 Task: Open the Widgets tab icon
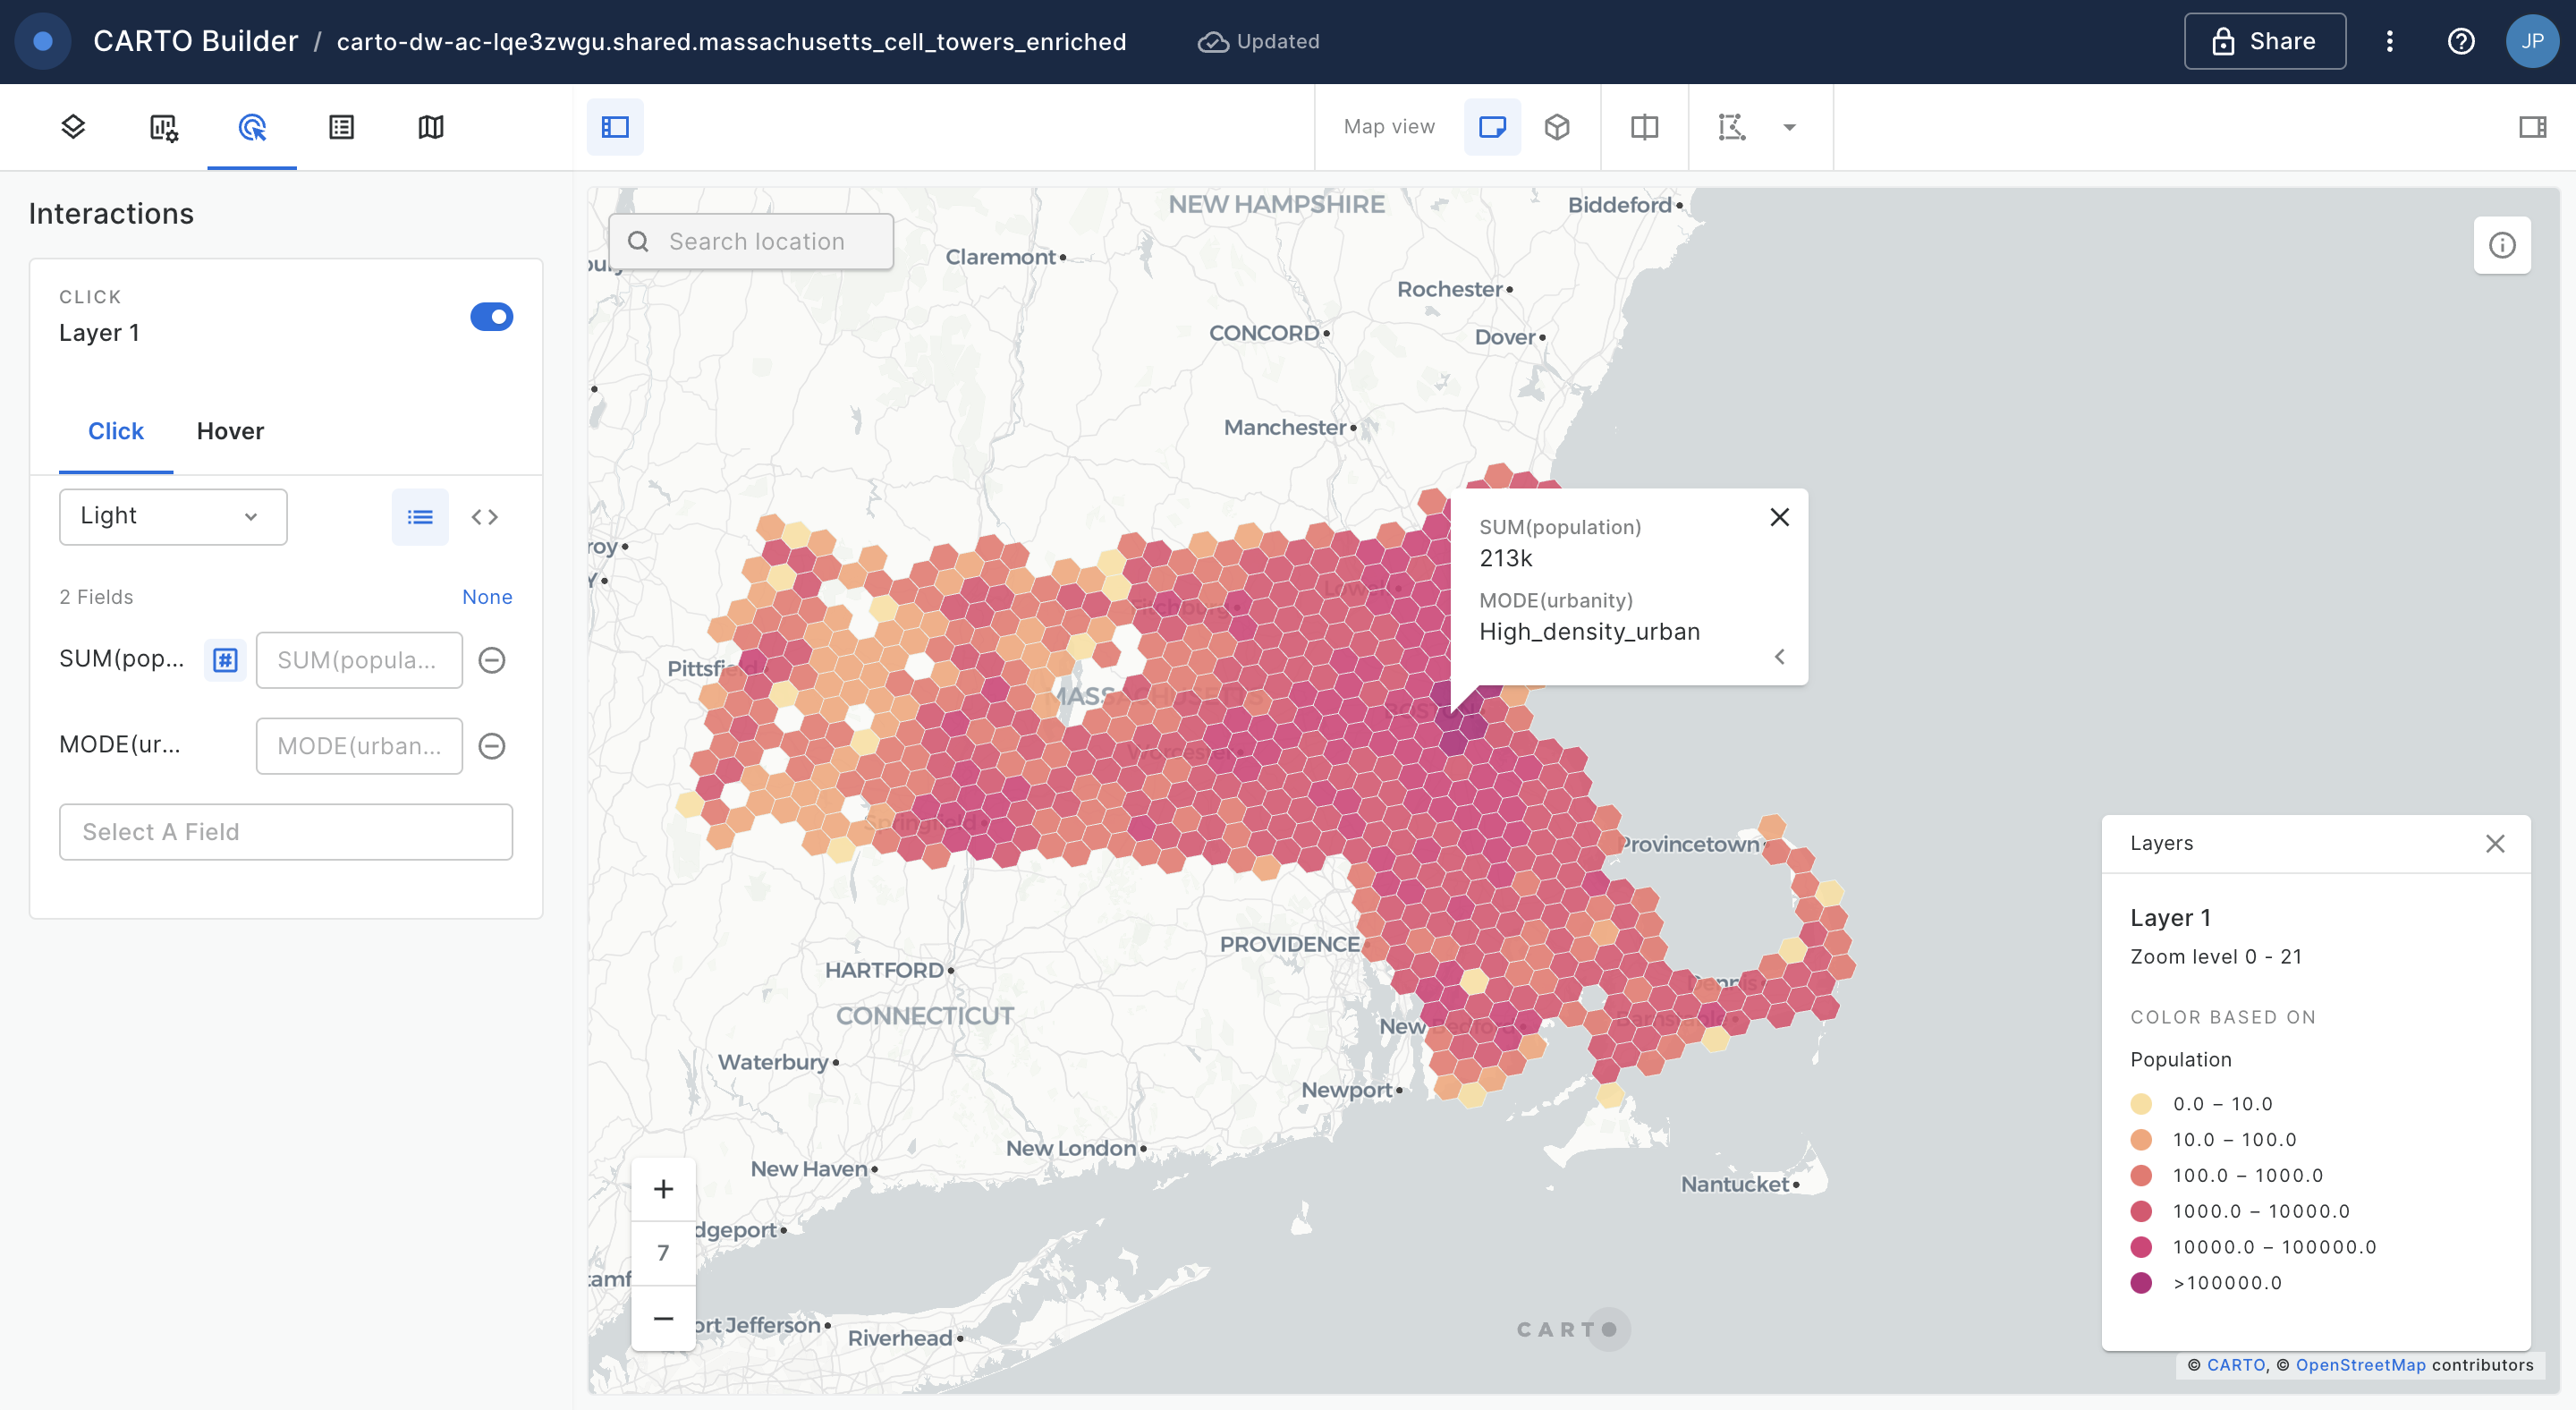click(163, 127)
